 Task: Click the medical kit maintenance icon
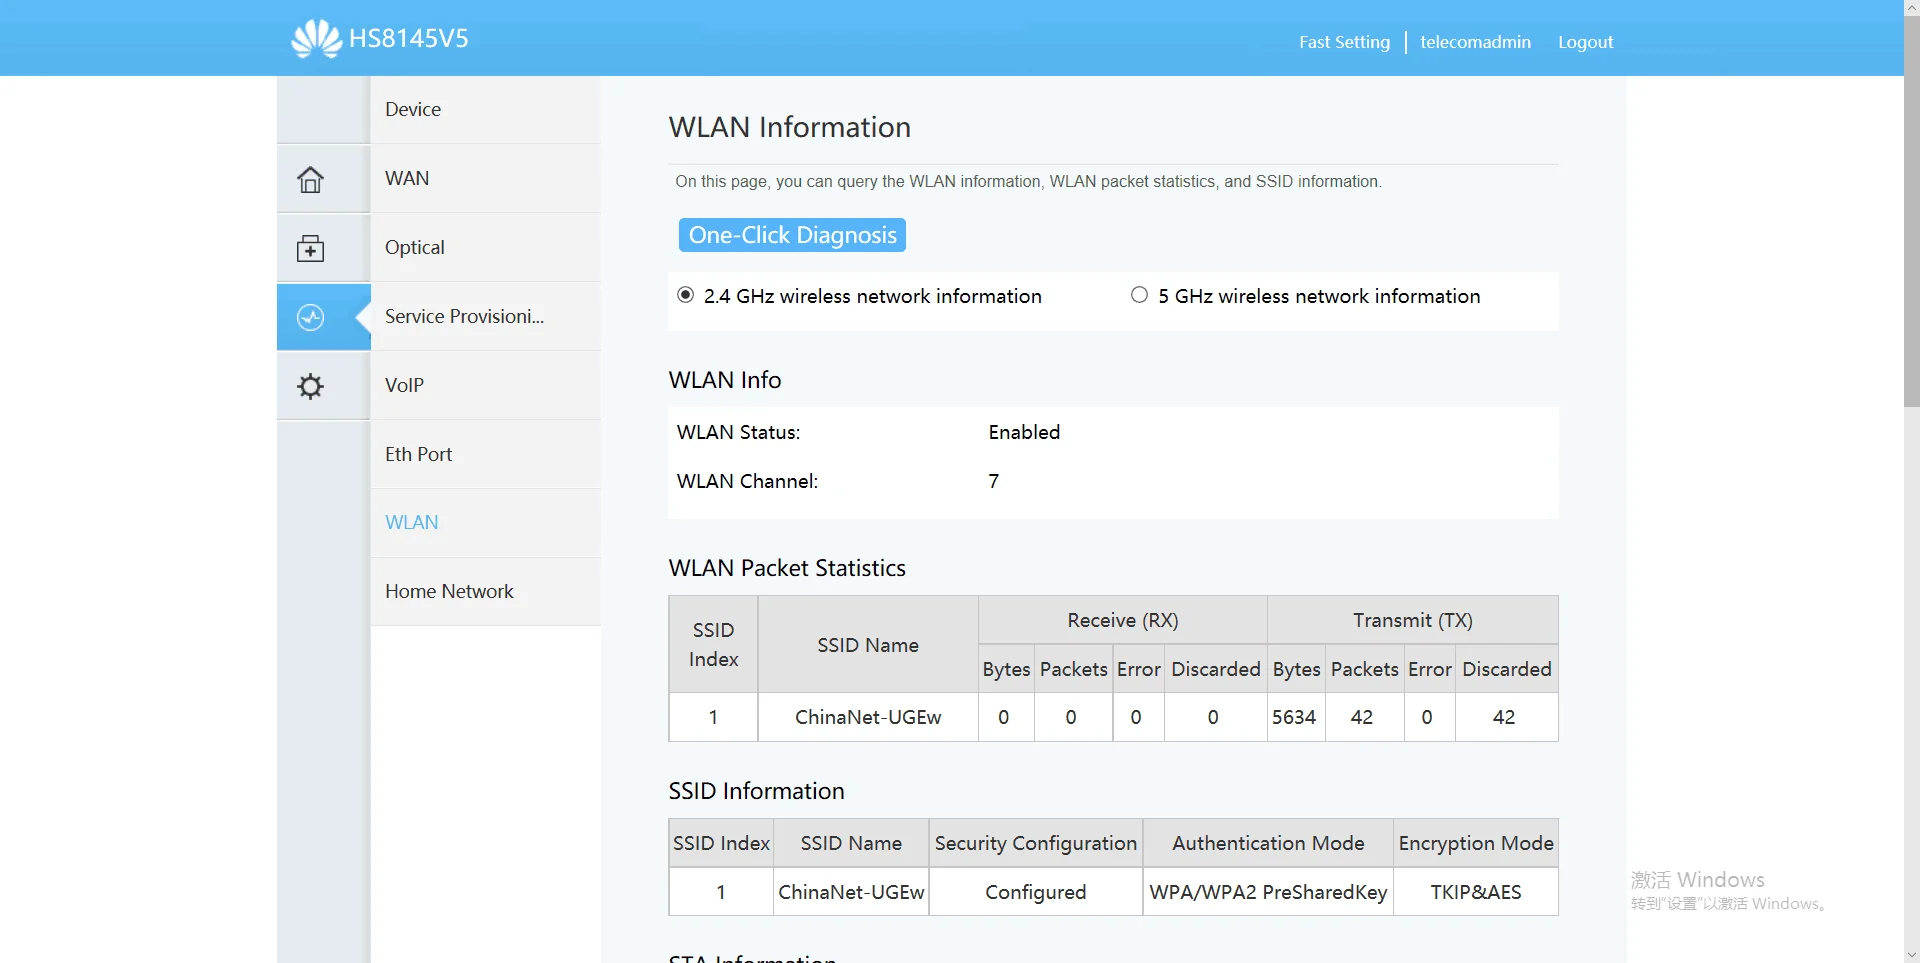coord(311,248)
